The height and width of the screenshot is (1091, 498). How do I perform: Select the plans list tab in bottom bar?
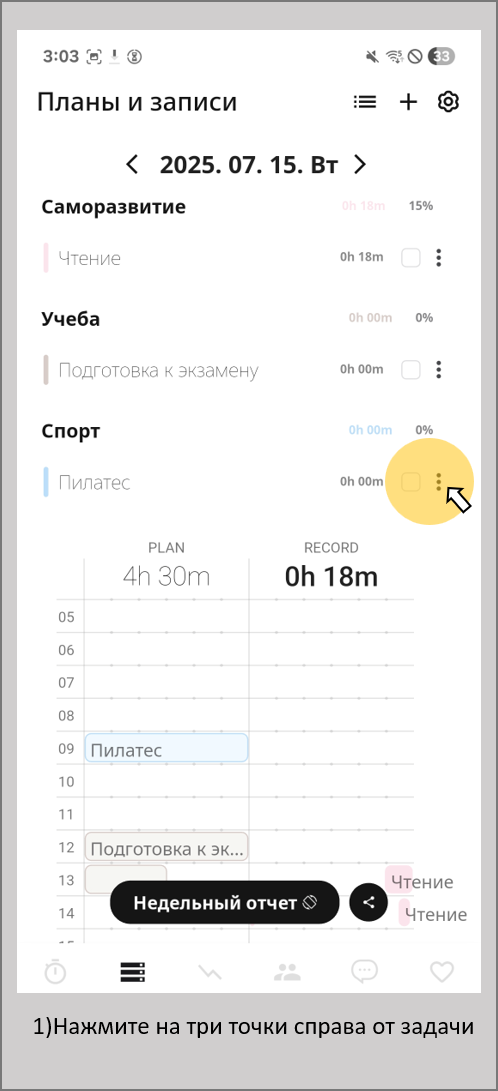pos(132,972)
